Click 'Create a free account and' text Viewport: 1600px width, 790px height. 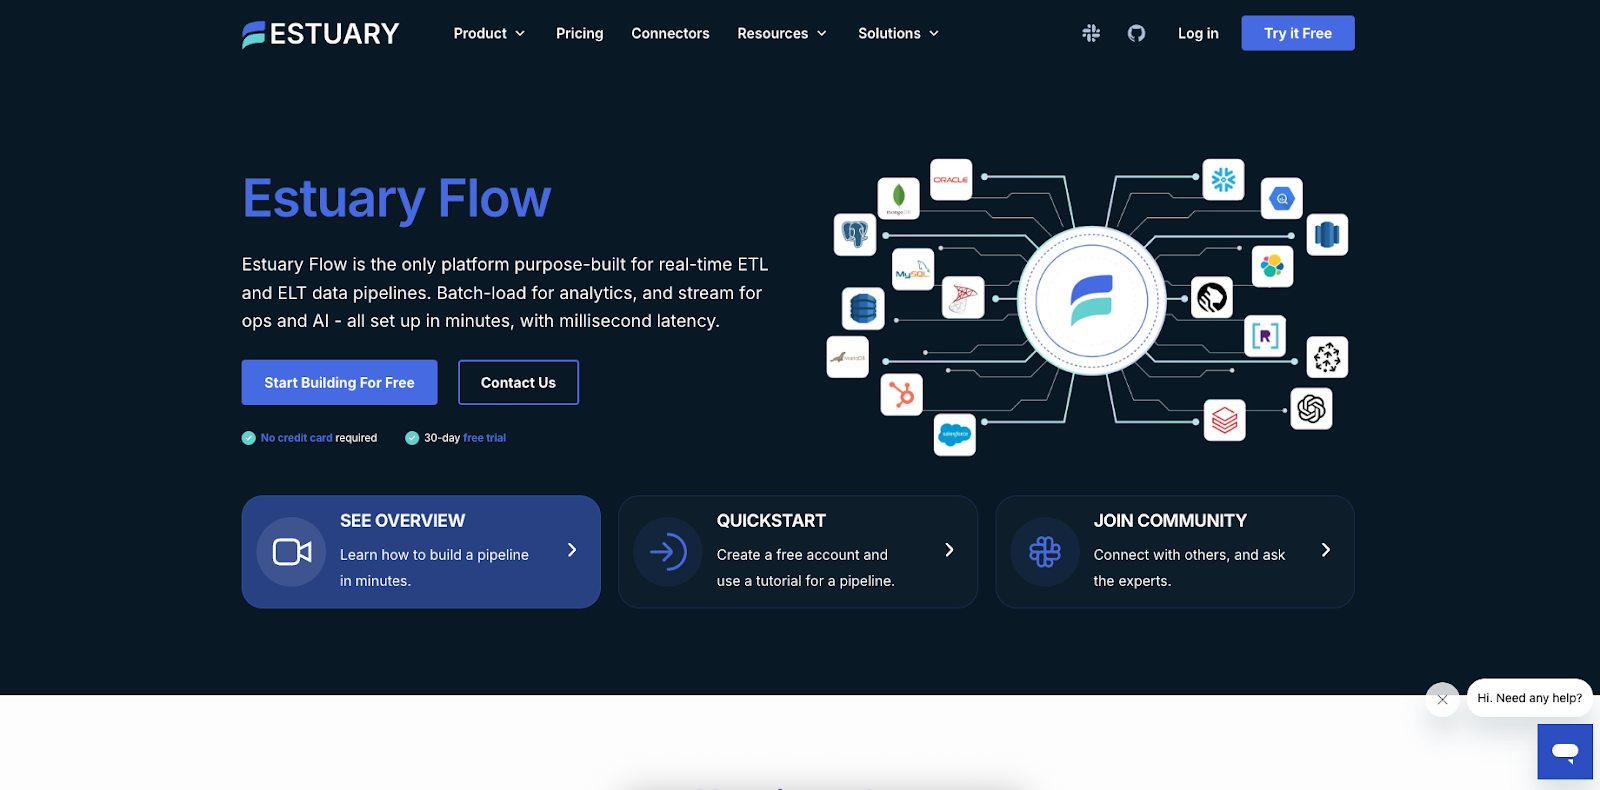[802, 555]
